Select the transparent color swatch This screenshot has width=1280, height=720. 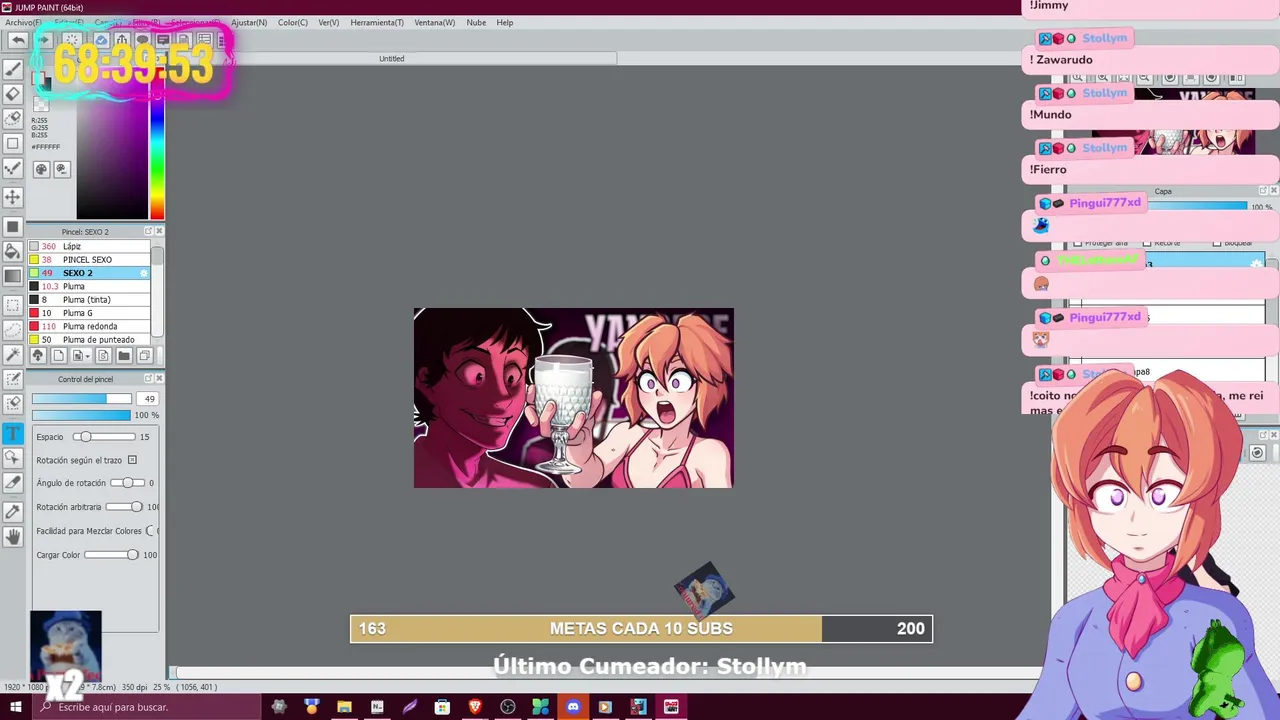[41, 104]
